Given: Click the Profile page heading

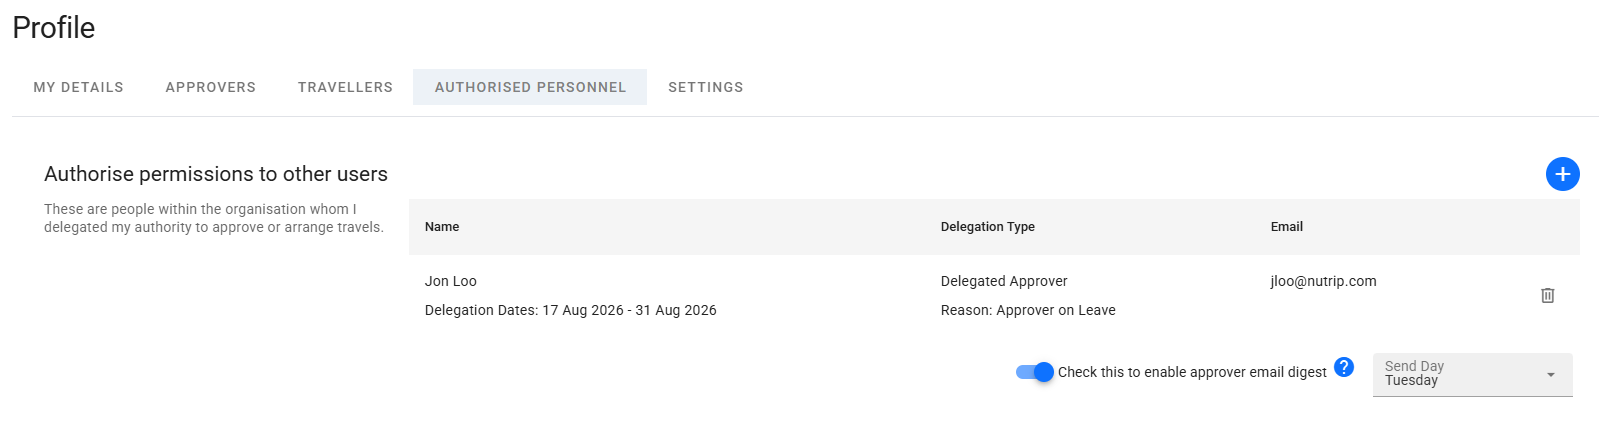Looking at the screenshot, I should pyautogui.click(x=54, y=28).
